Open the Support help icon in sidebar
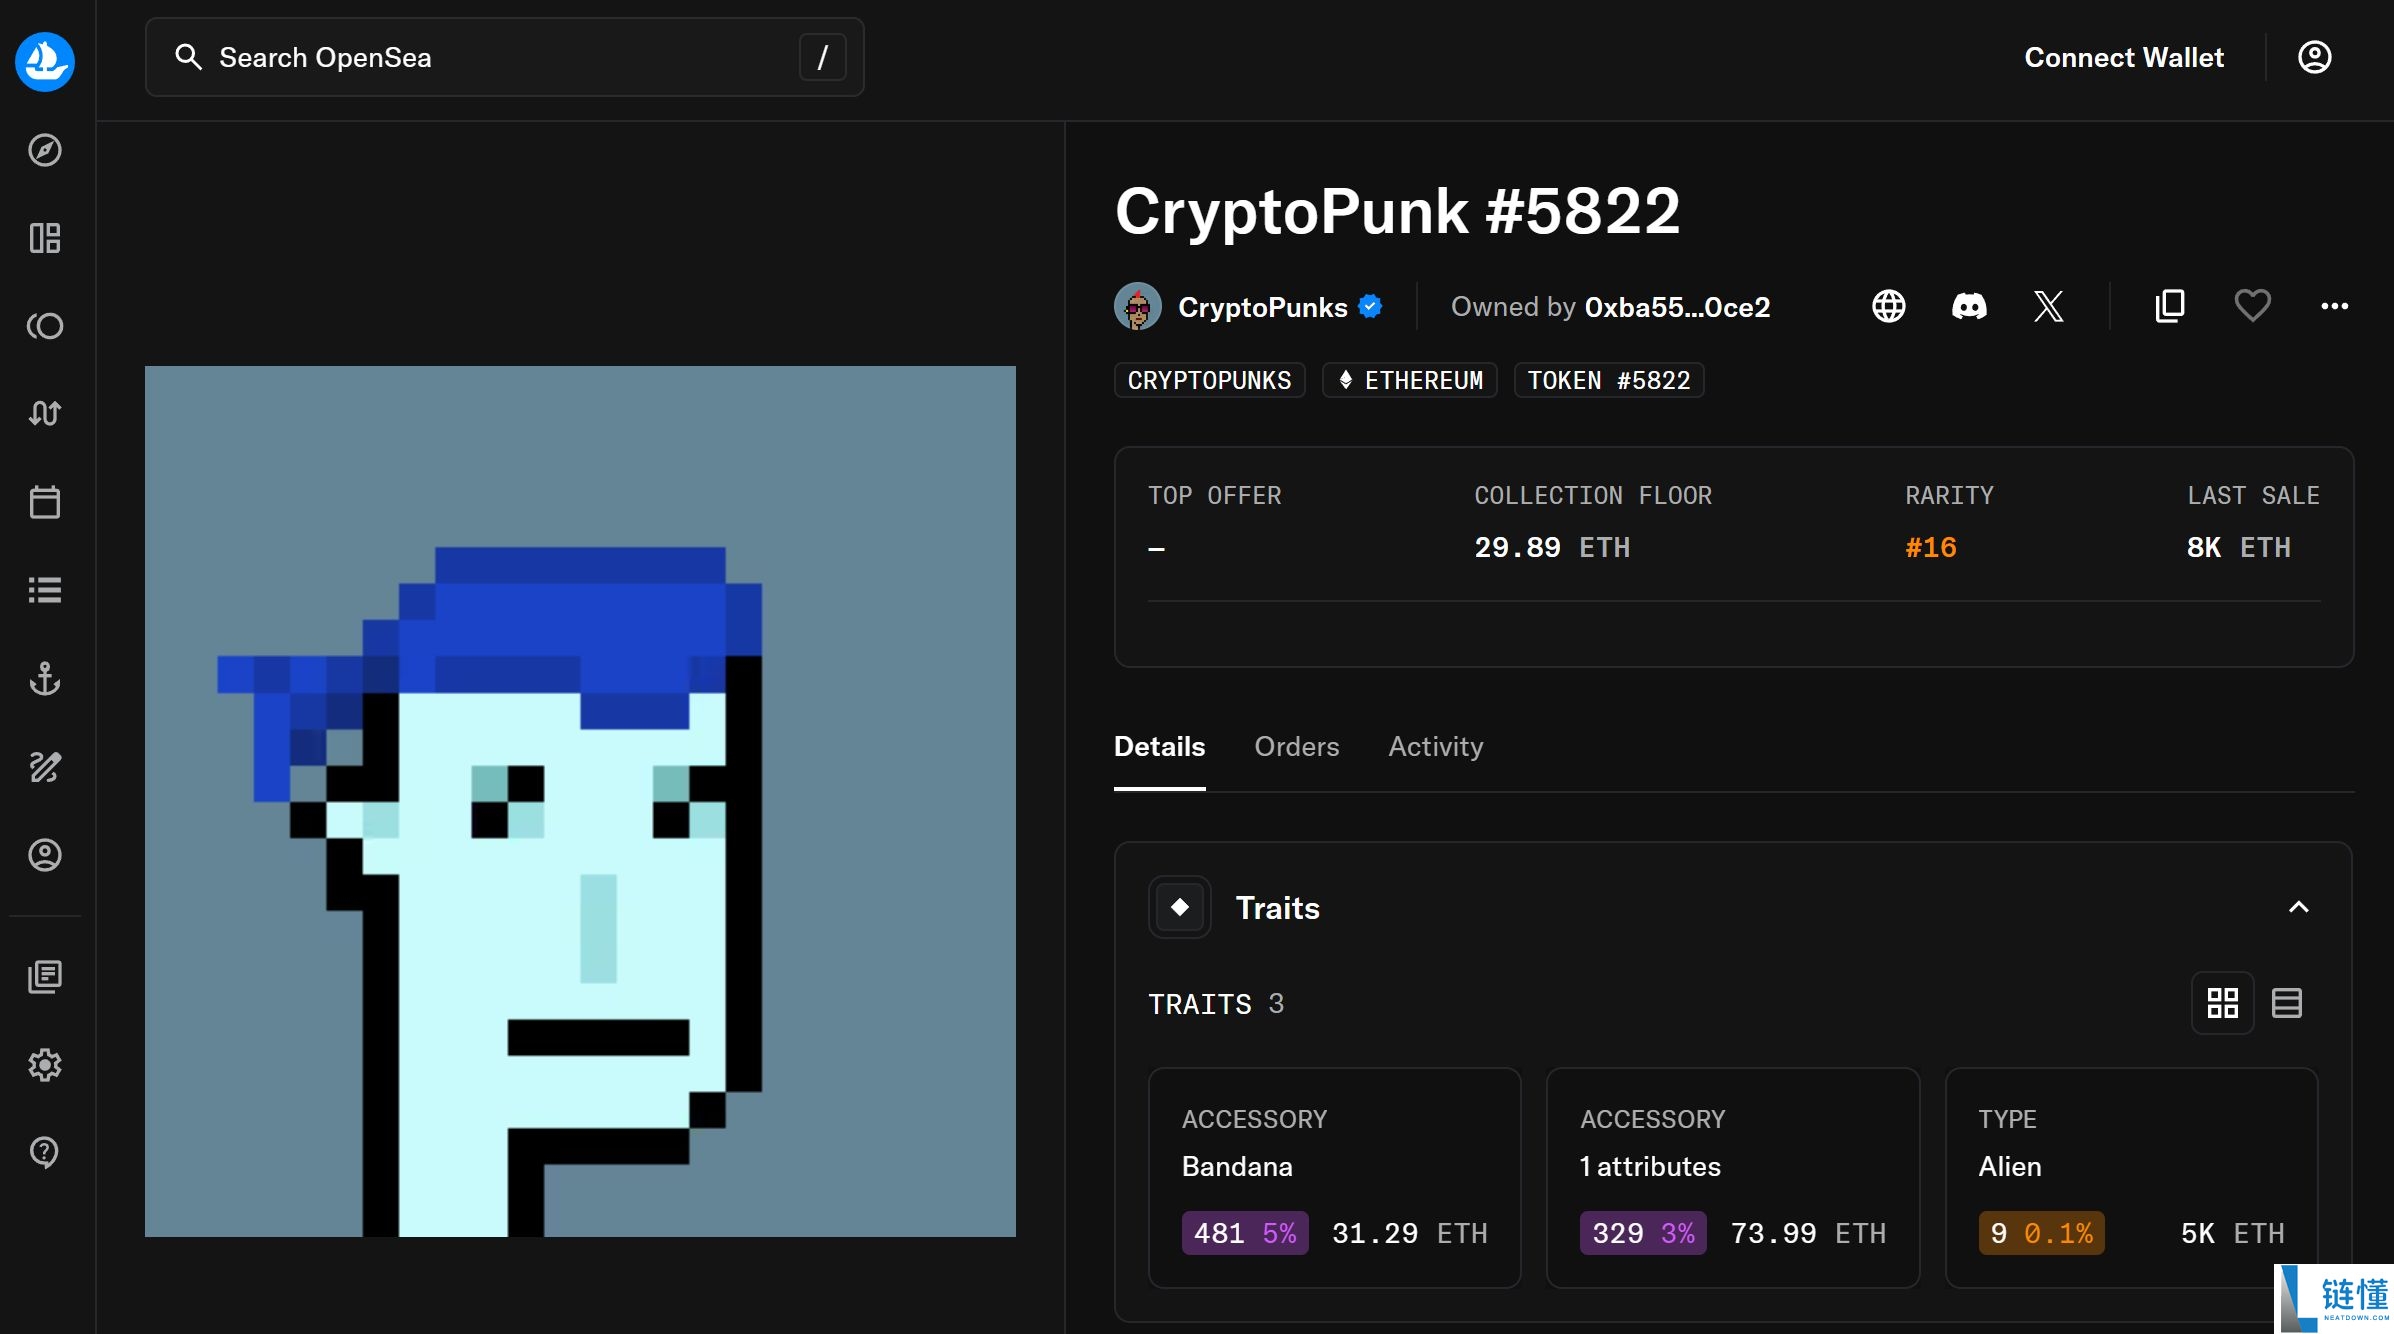 (x=45, y=1152)
